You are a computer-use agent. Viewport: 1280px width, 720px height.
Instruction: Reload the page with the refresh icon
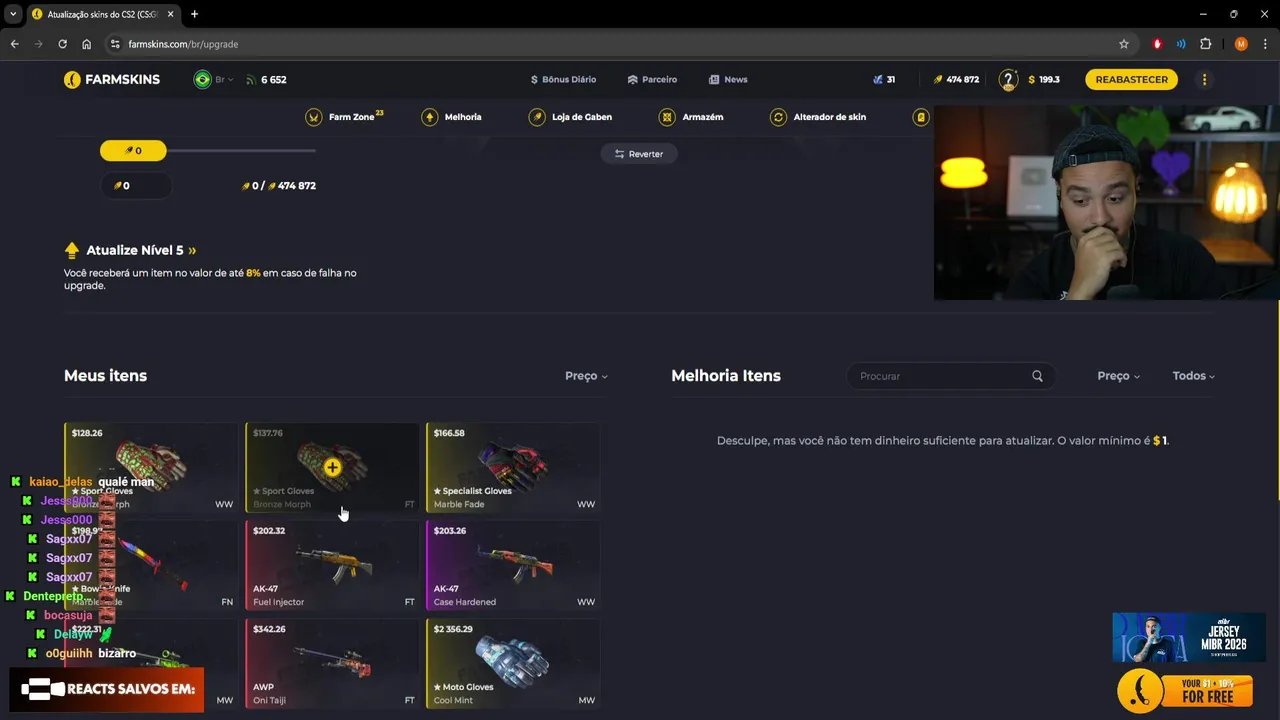tap(62, 44)
